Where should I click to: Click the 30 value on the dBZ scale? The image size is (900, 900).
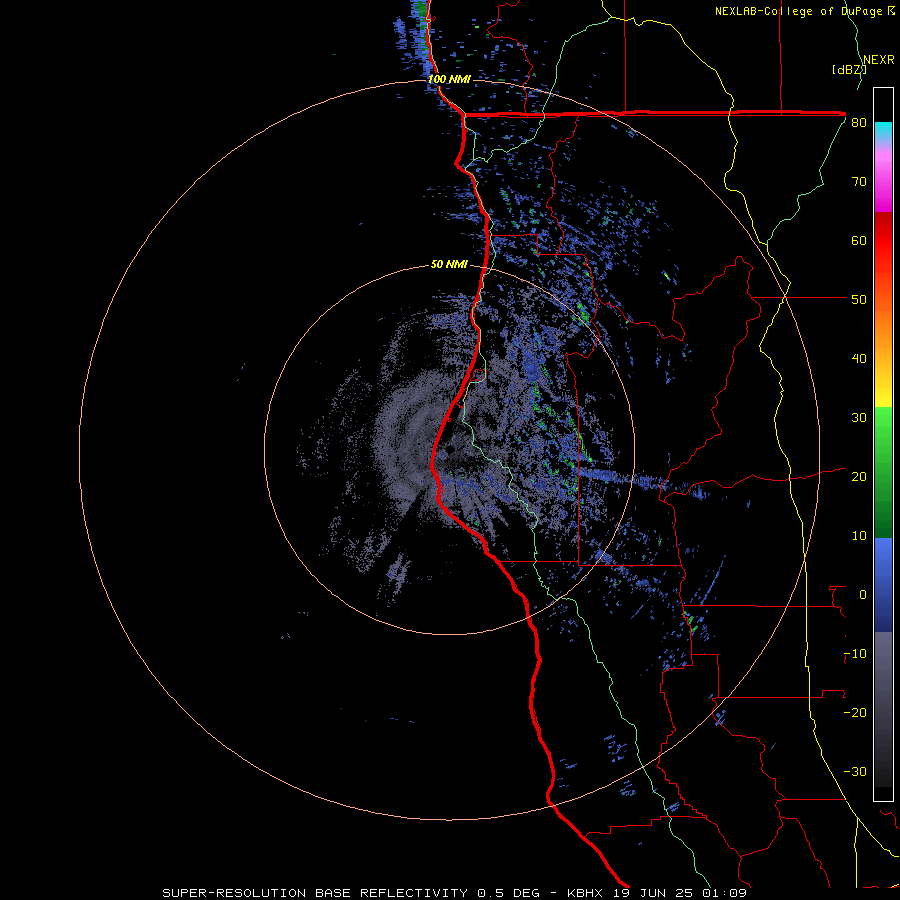click(x=859, y=418)
